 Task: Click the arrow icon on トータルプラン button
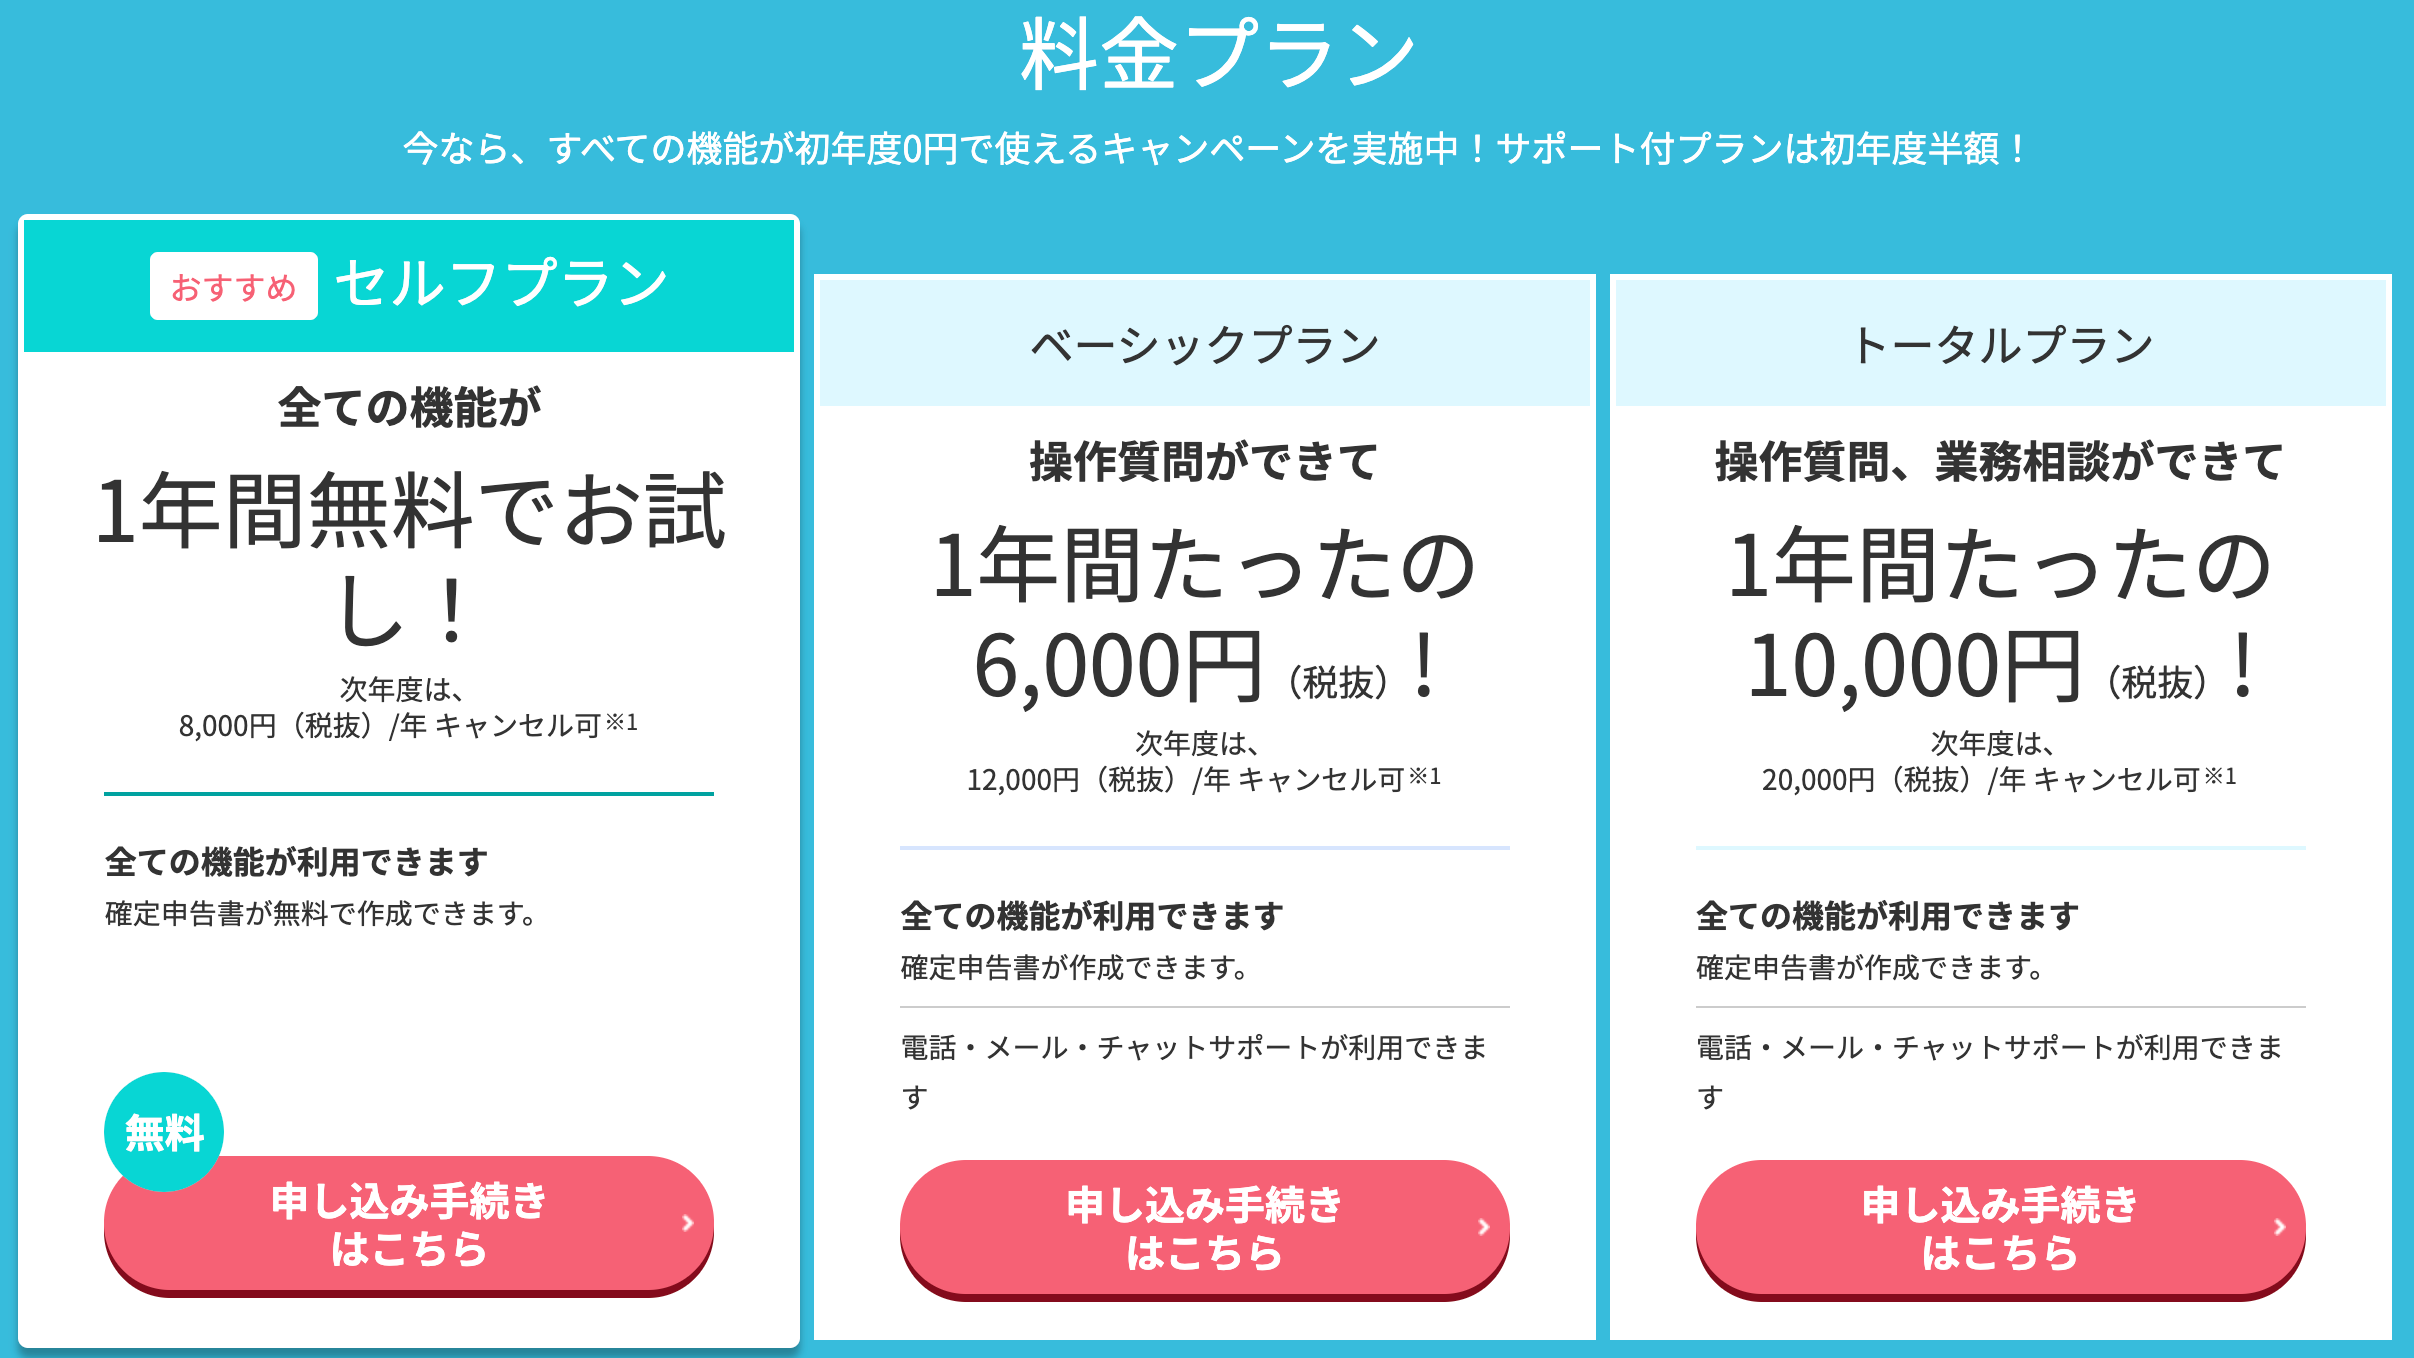tap(2280, 1227)
